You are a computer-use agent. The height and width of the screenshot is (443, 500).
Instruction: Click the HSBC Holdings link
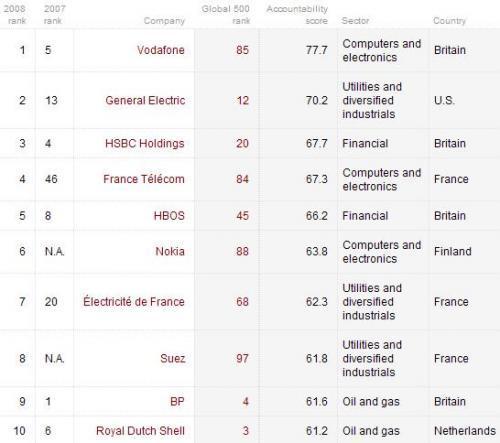point(145,143)
